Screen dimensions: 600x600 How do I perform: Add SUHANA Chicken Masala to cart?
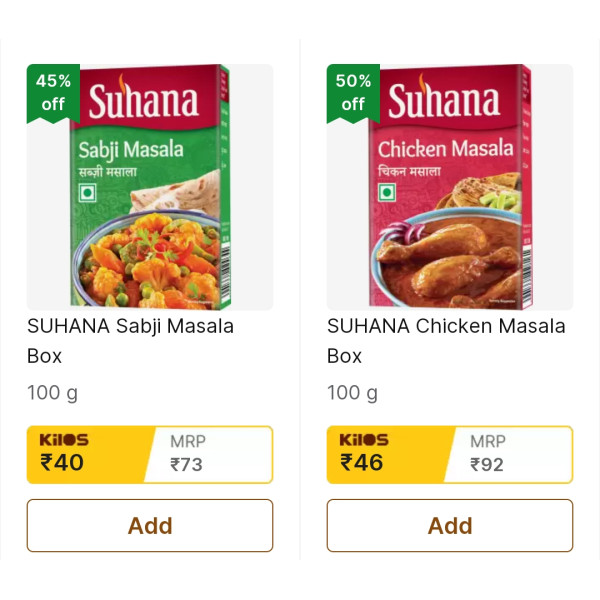(450, 525)
